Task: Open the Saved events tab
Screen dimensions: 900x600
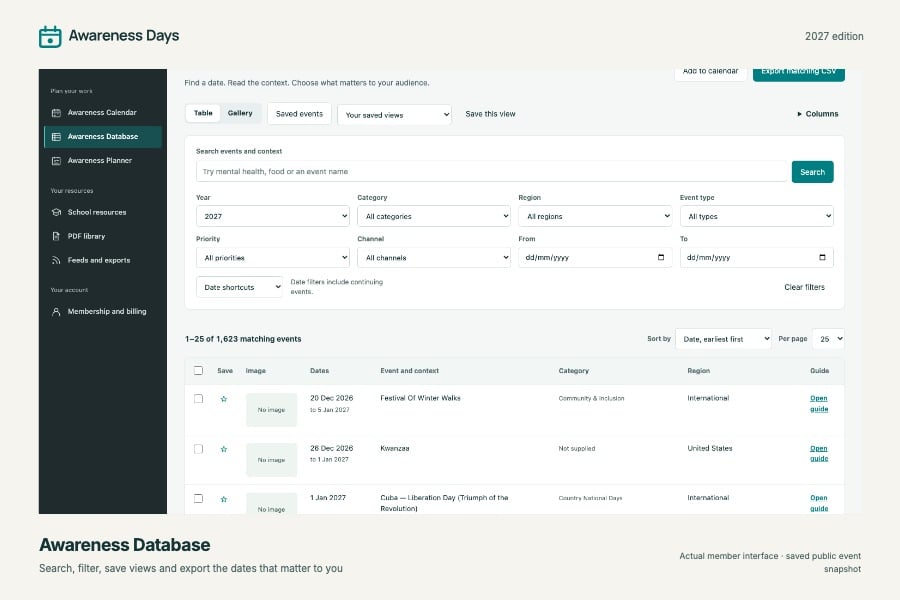Action: (x=299, y=114)
